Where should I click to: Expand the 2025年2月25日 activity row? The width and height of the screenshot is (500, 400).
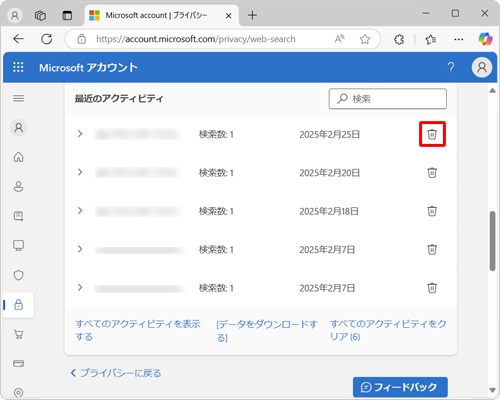click(80, 134)
